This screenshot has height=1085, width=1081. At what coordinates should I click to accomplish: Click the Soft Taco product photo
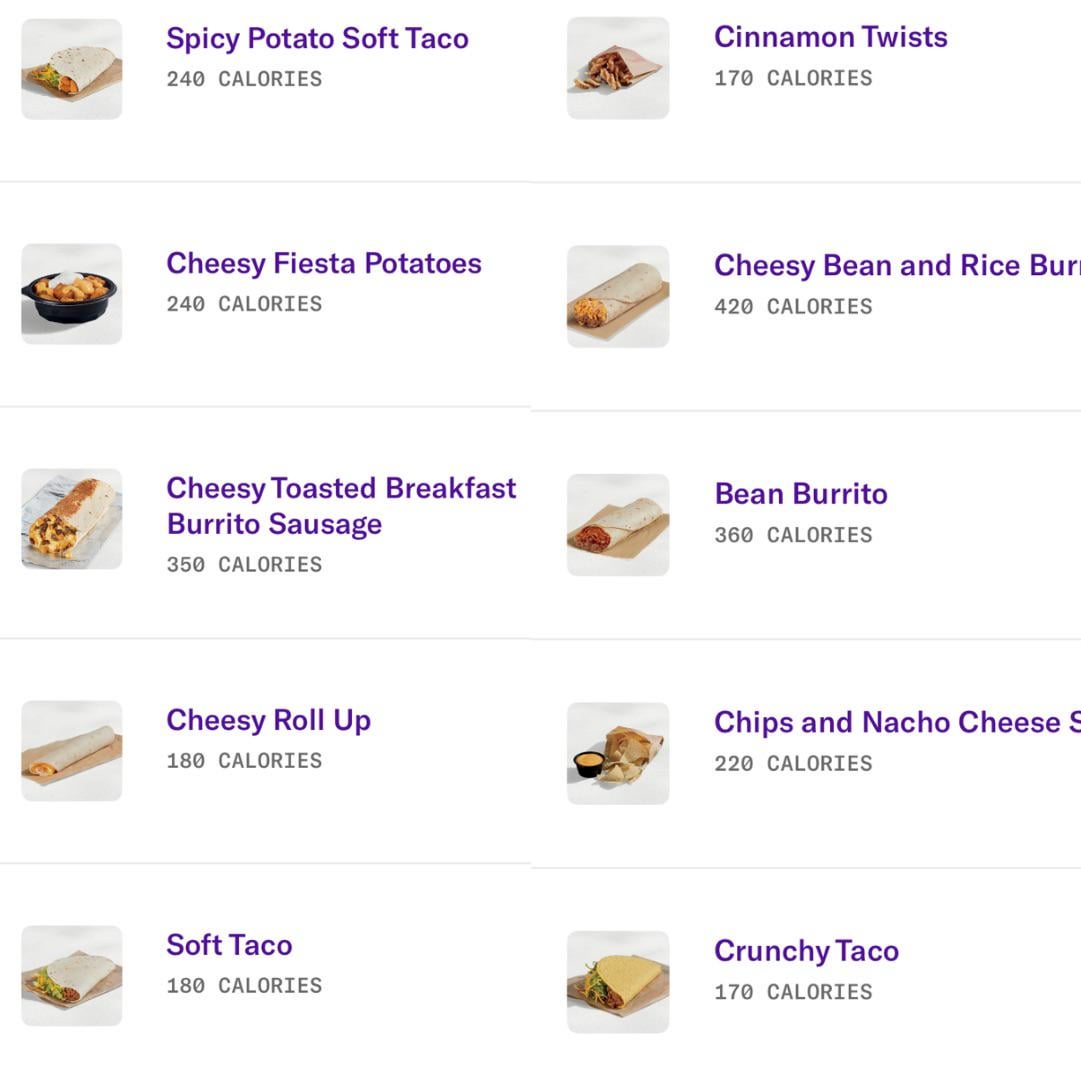pos(72,975)
